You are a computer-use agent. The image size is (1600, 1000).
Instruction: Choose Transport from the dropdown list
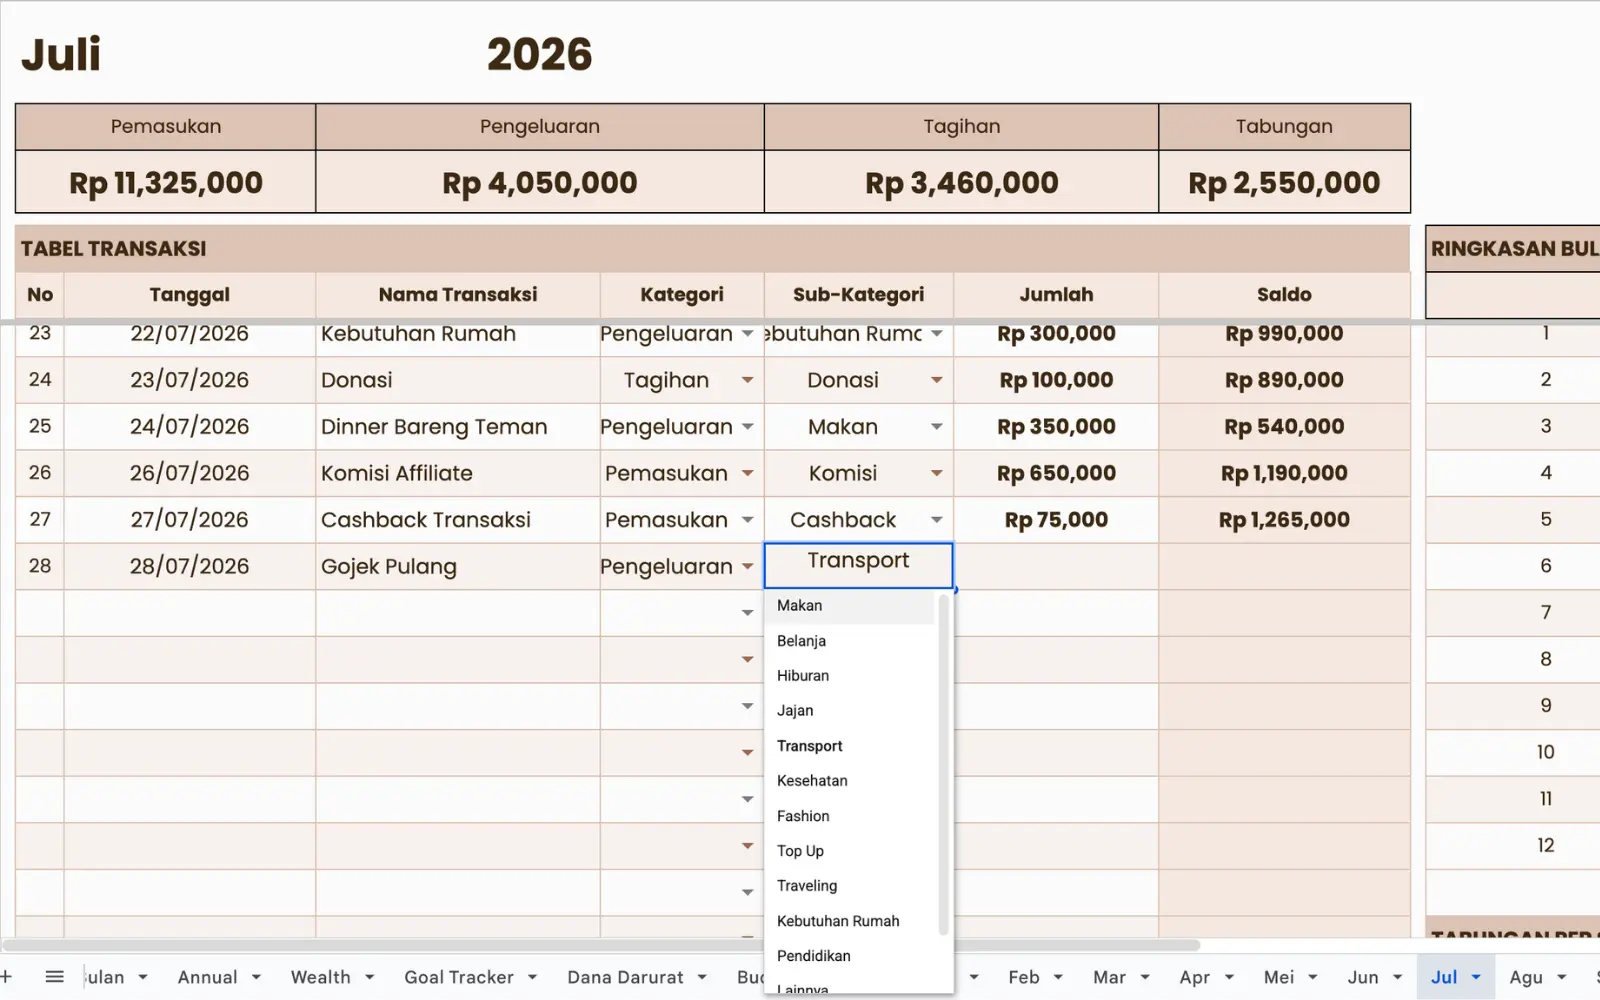(x=850, y=746)
